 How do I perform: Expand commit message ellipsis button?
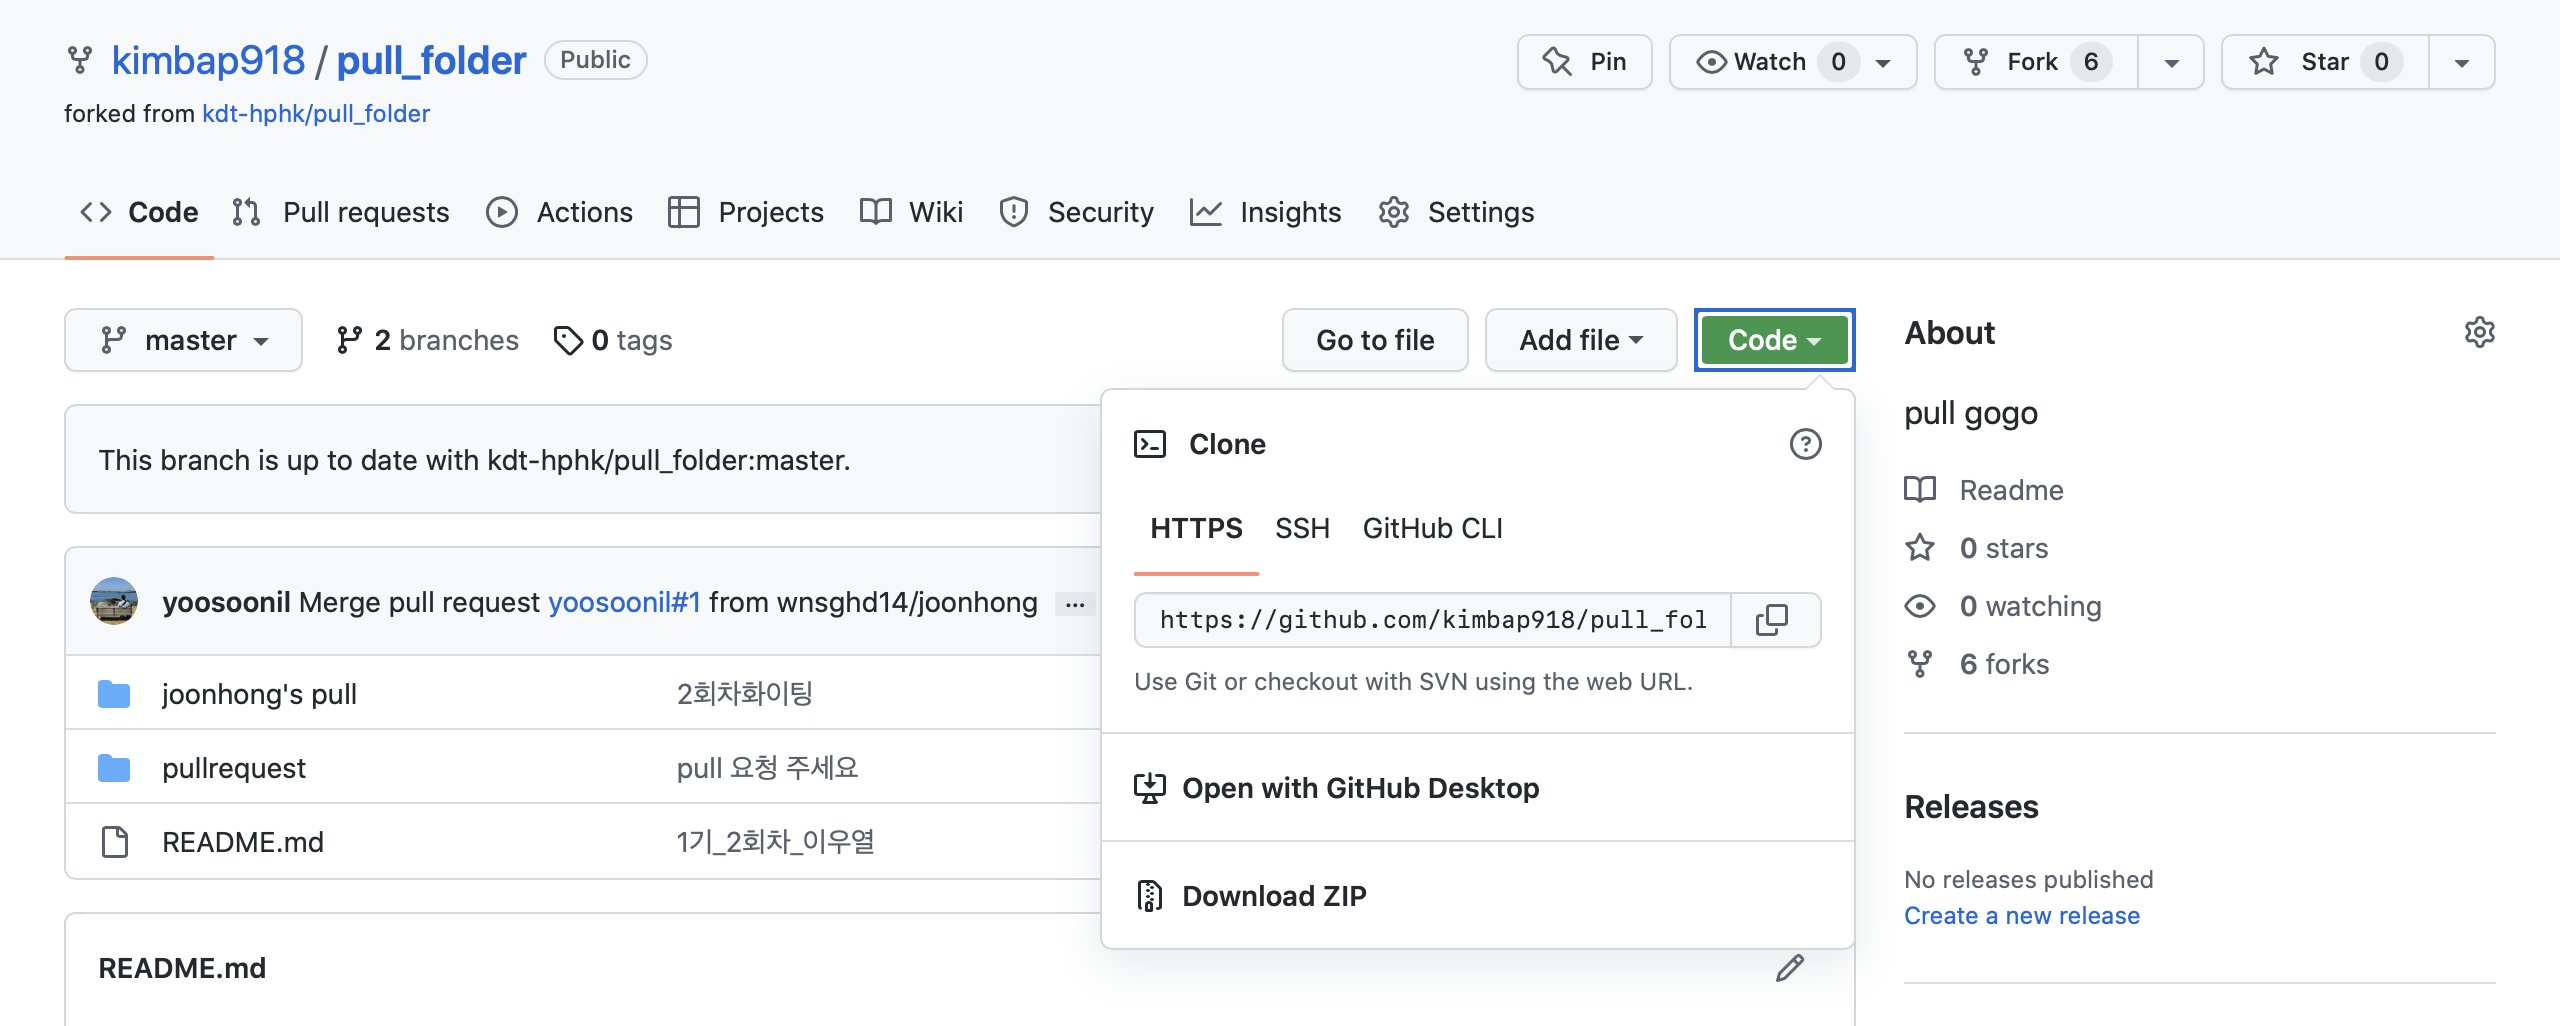pos(1075,604)
